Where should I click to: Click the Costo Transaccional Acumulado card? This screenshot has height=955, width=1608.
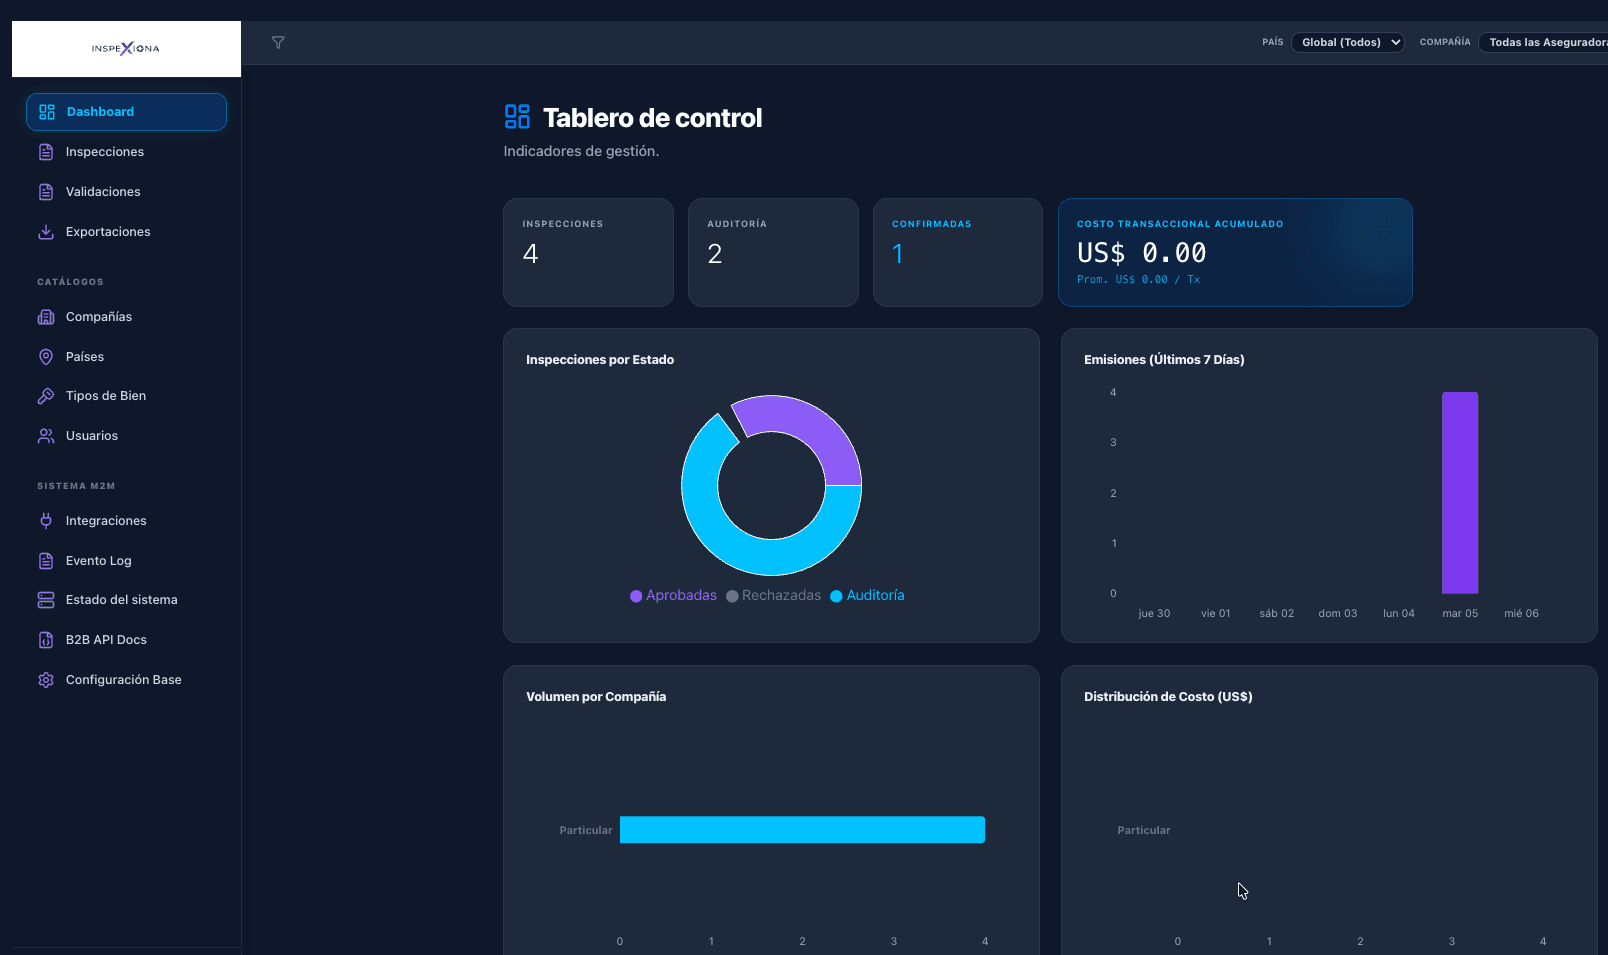(x=1235, y=252)
